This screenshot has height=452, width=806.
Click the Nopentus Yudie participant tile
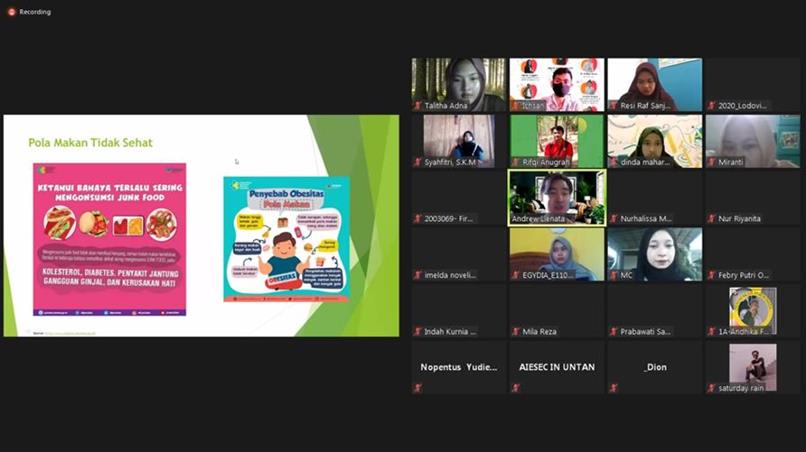point(458,367)
